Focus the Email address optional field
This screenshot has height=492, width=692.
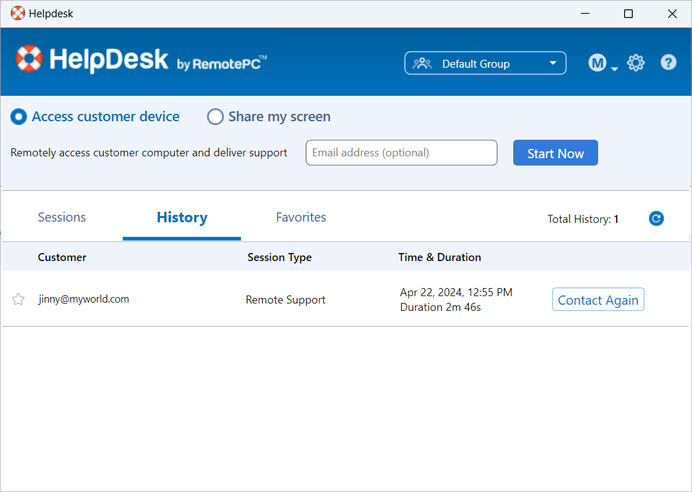coord(401,153)
